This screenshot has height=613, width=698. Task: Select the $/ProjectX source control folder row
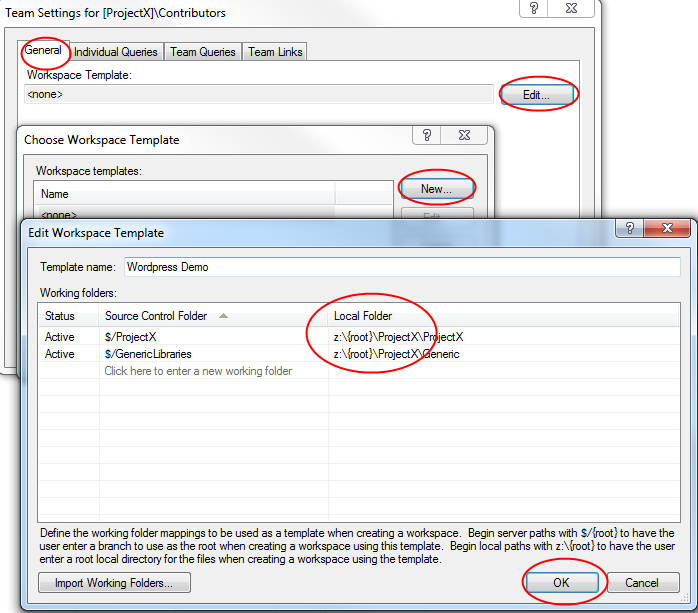click(131, 337)
